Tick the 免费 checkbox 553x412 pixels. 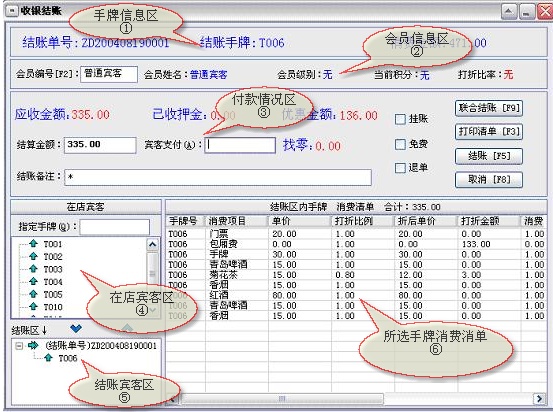400,144
